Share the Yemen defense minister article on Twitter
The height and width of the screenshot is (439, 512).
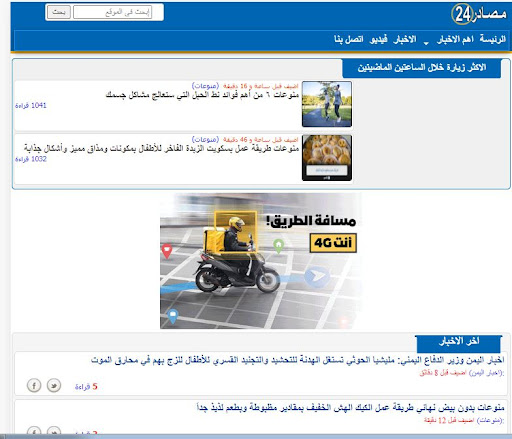click(x=54, y=385)
